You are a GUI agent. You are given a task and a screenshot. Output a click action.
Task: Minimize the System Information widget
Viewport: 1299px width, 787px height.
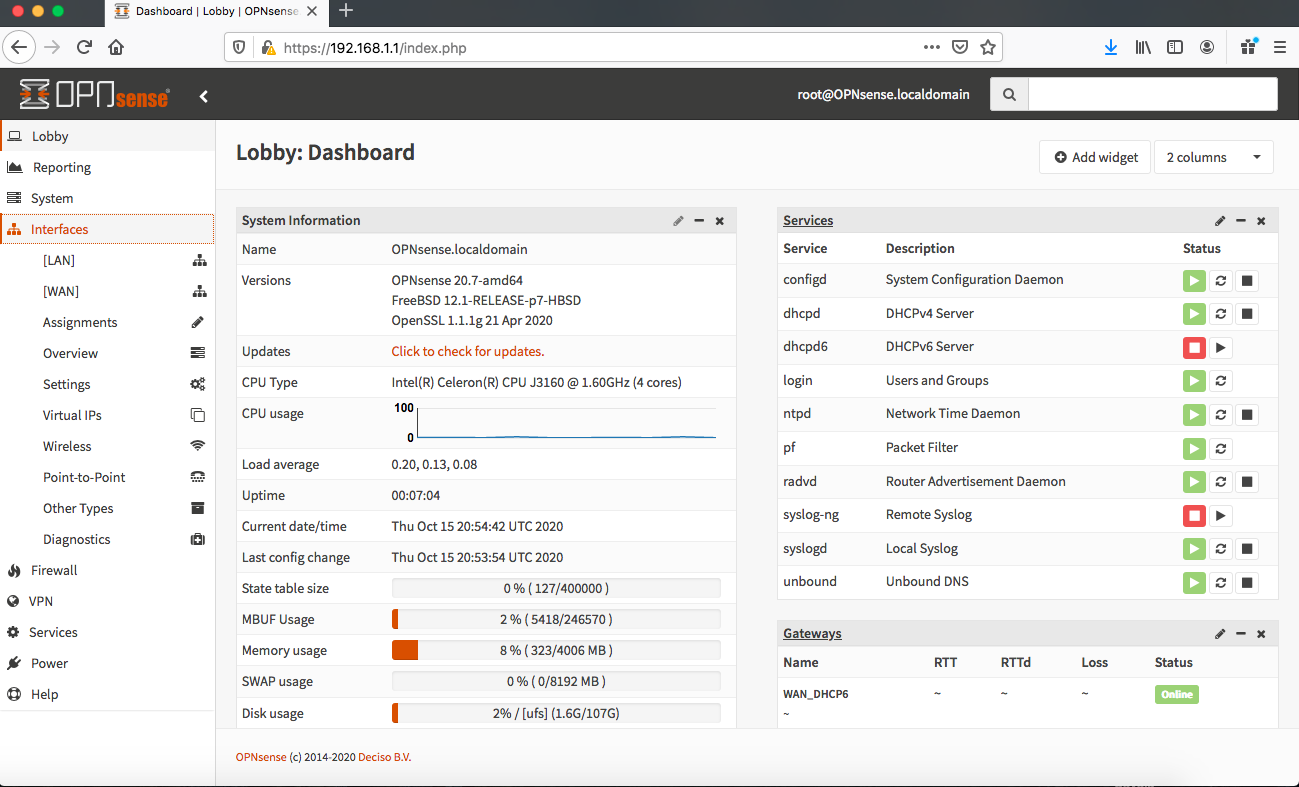pos(699,221)
